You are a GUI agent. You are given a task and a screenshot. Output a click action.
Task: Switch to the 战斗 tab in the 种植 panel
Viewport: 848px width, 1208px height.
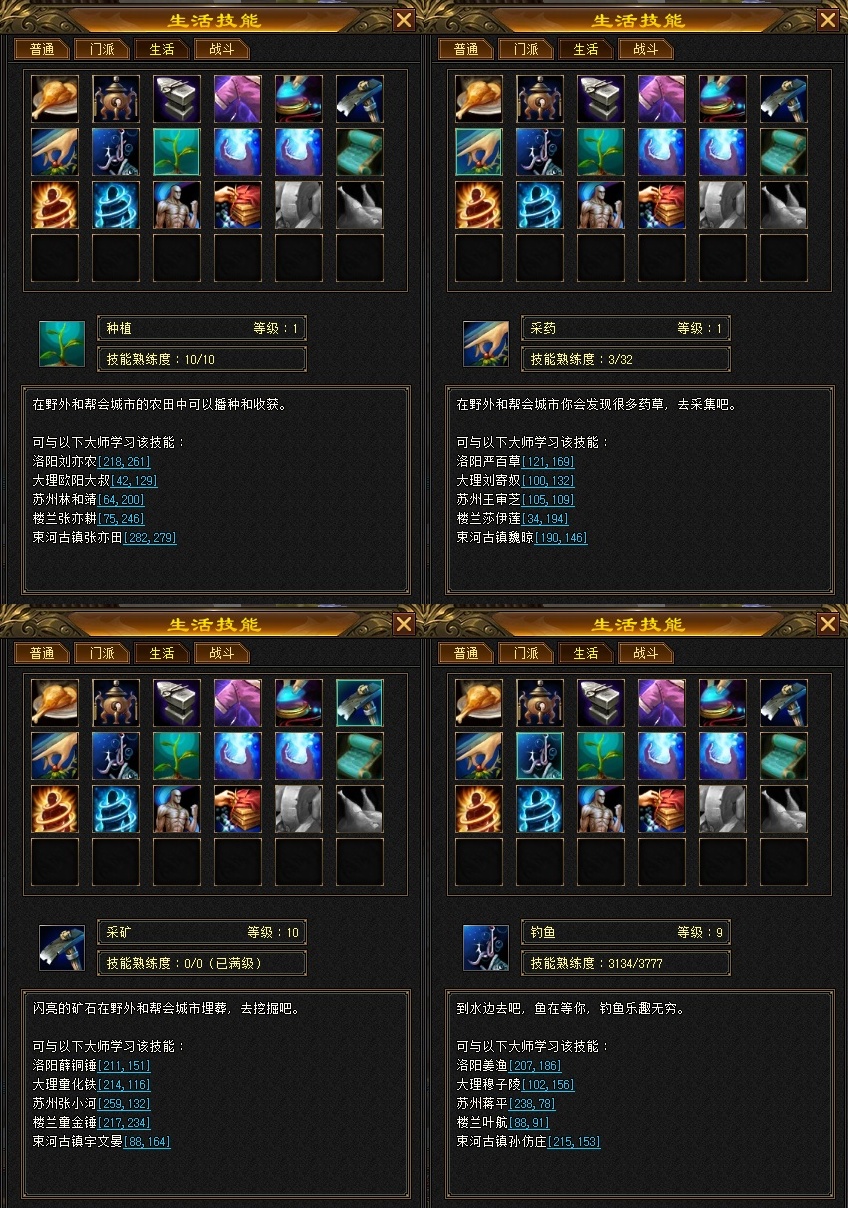pos(222,49)
